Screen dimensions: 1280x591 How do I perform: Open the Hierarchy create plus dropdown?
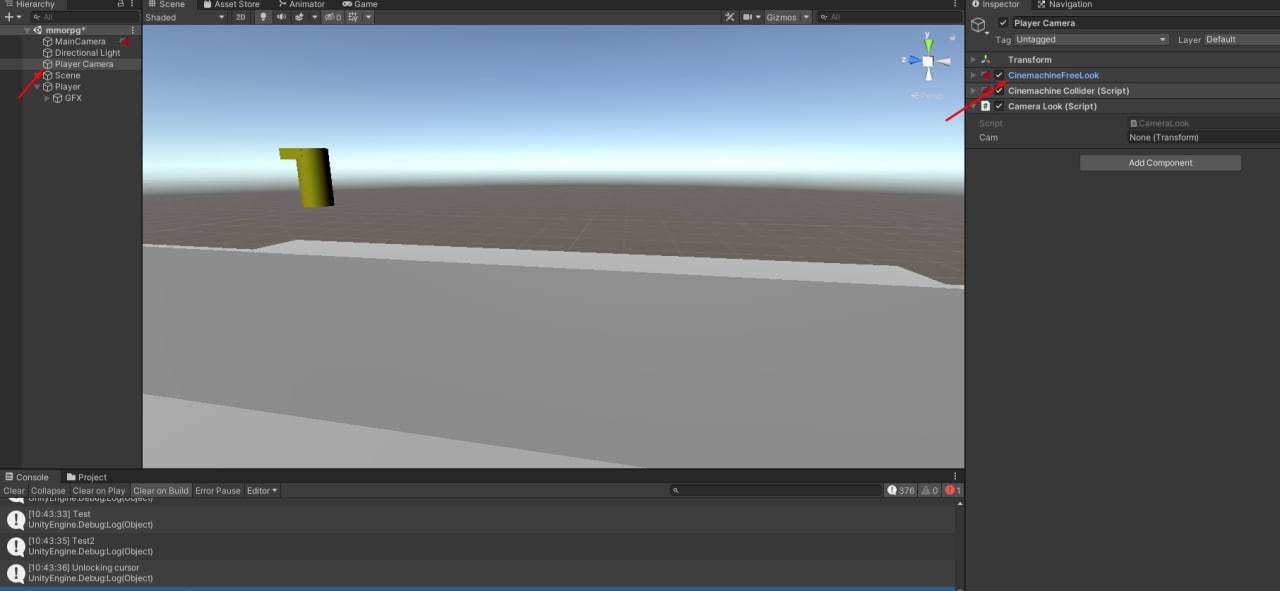12,17
